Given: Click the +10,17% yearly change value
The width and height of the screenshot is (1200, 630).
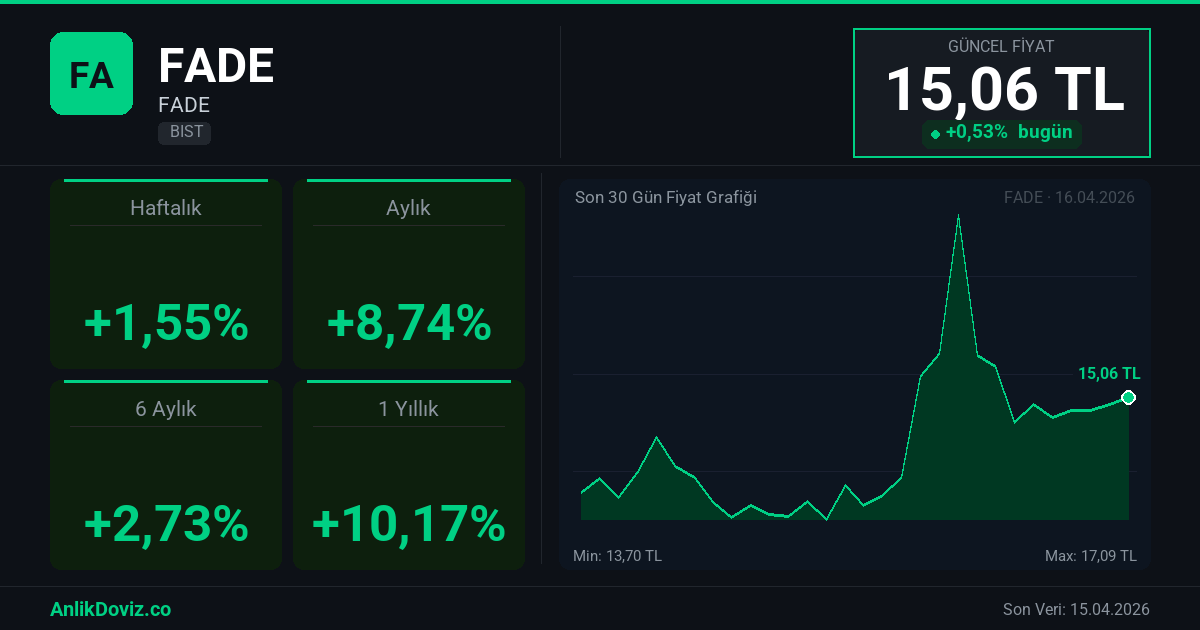Looking at the screenshot, I should 408,523.
